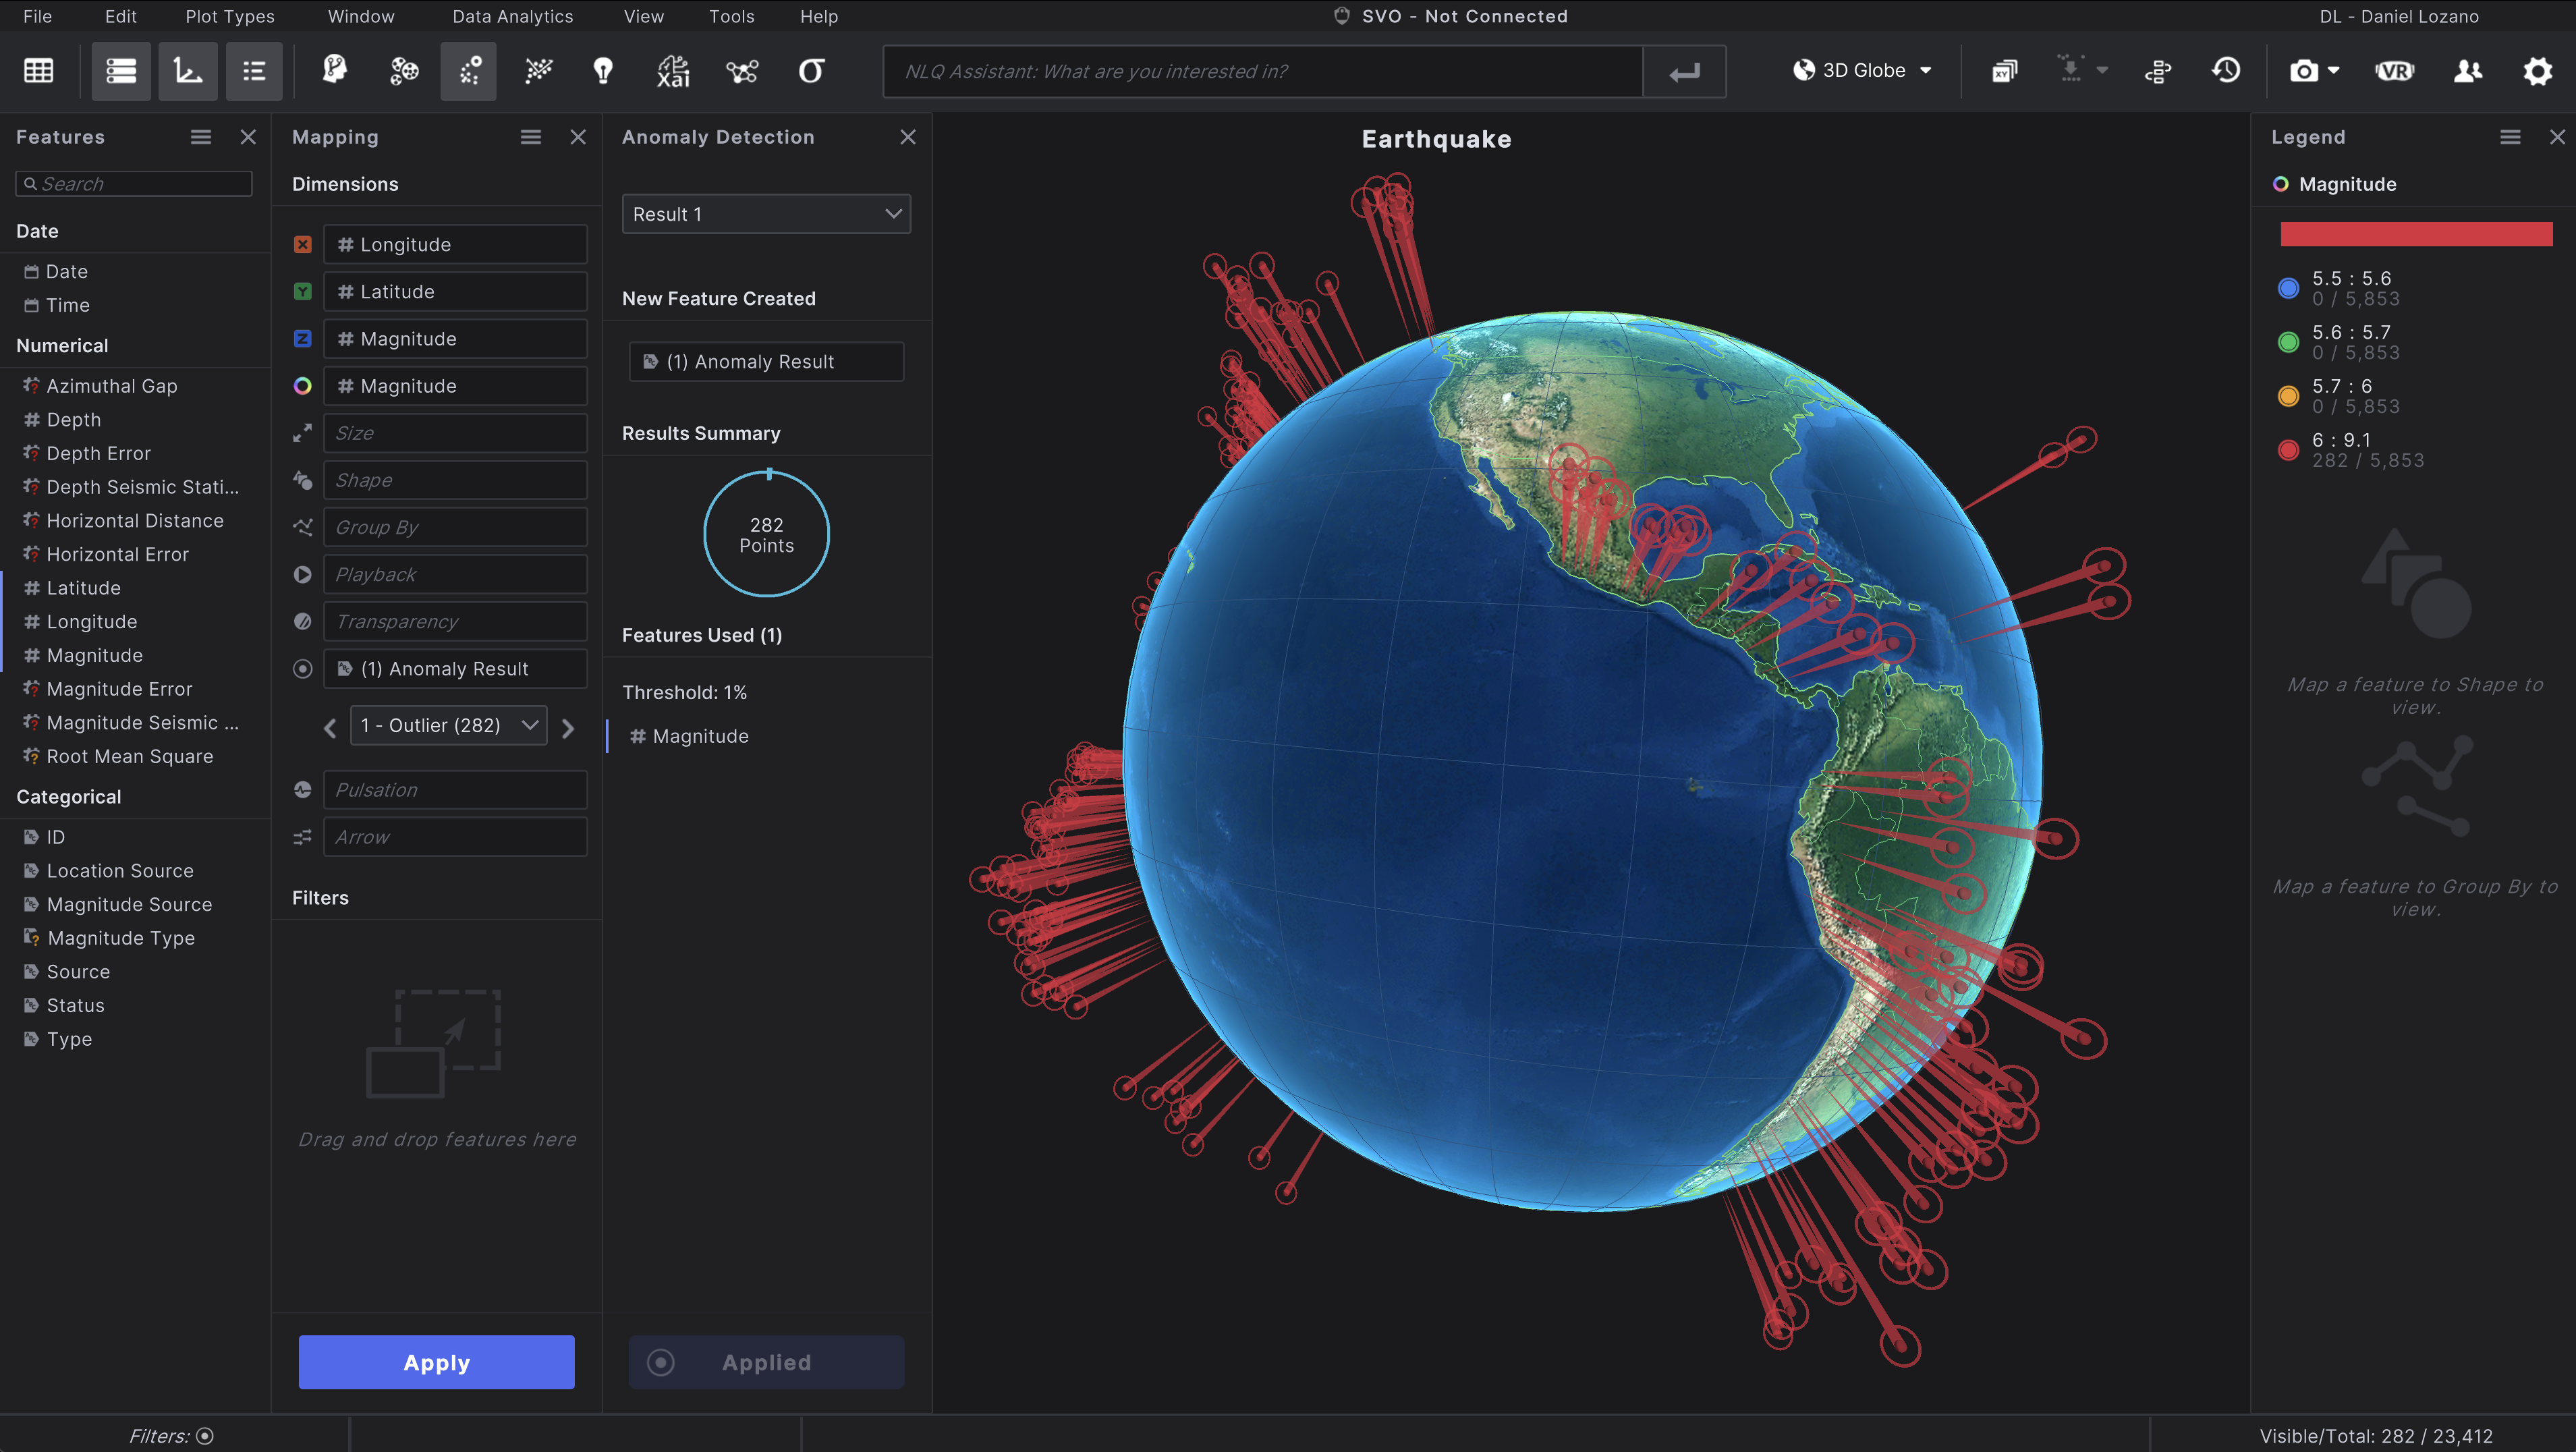
Task: Toggle the Legend list toolbar icon
Action: (x=254, y=71)
